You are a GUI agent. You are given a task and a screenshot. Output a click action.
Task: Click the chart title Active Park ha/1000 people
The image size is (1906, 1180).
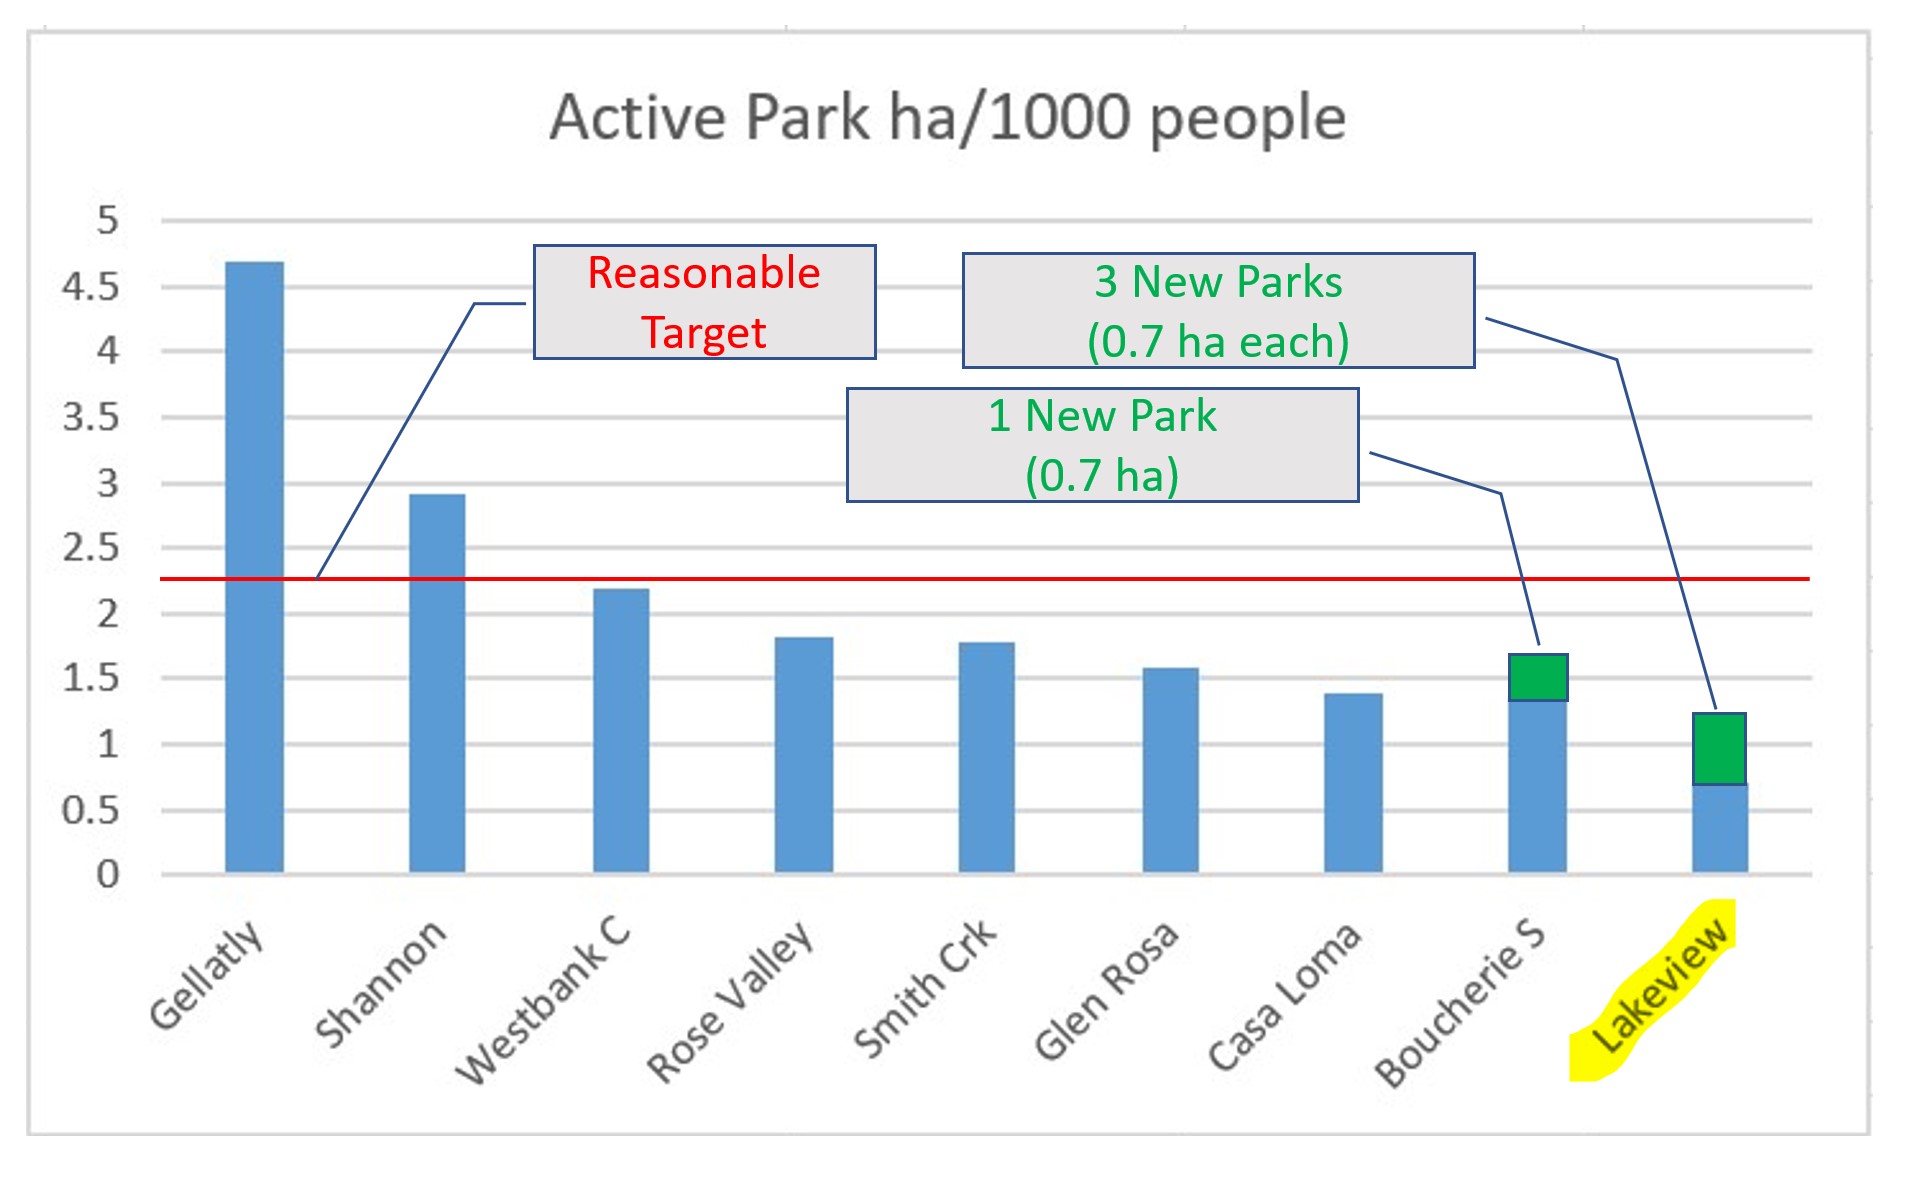(x=947, y=118)
